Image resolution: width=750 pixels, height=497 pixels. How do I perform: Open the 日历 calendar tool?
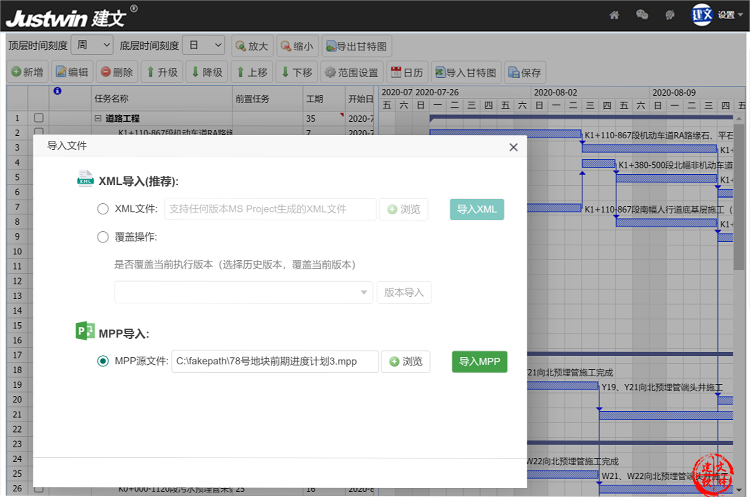coord(407,72)
